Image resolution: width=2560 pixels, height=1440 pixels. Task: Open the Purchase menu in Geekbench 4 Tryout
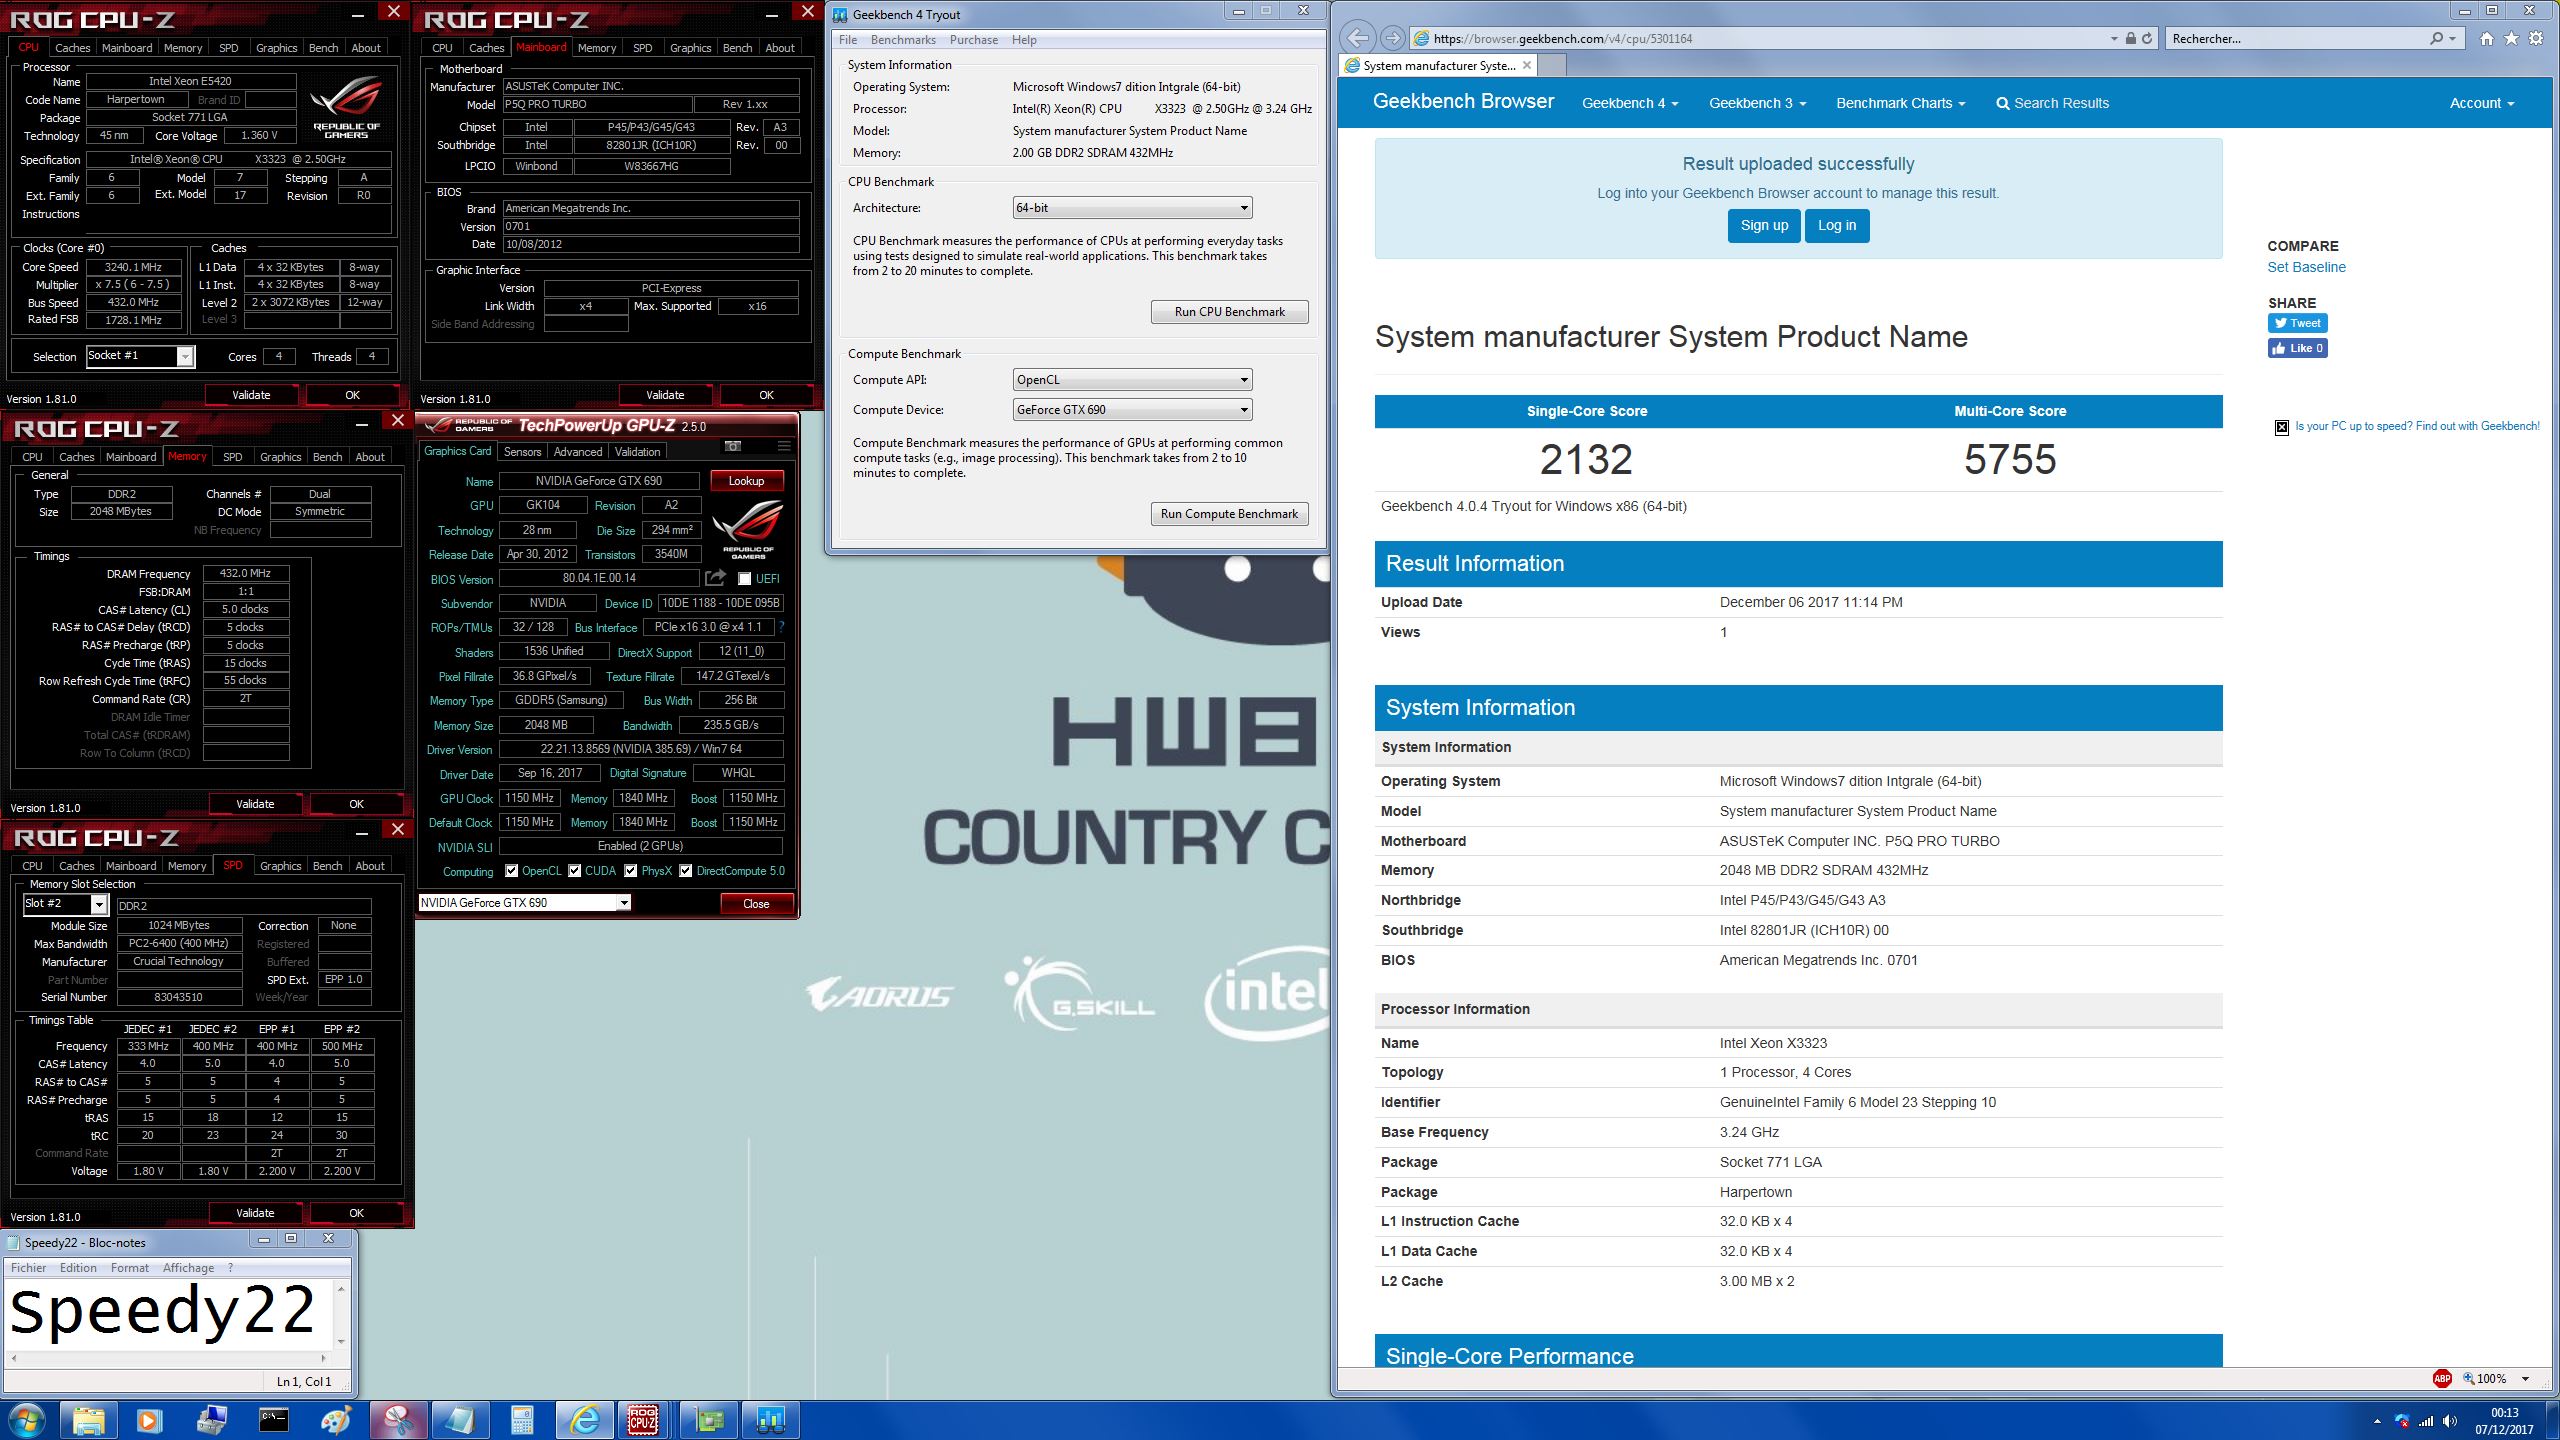tap(973, 40)
